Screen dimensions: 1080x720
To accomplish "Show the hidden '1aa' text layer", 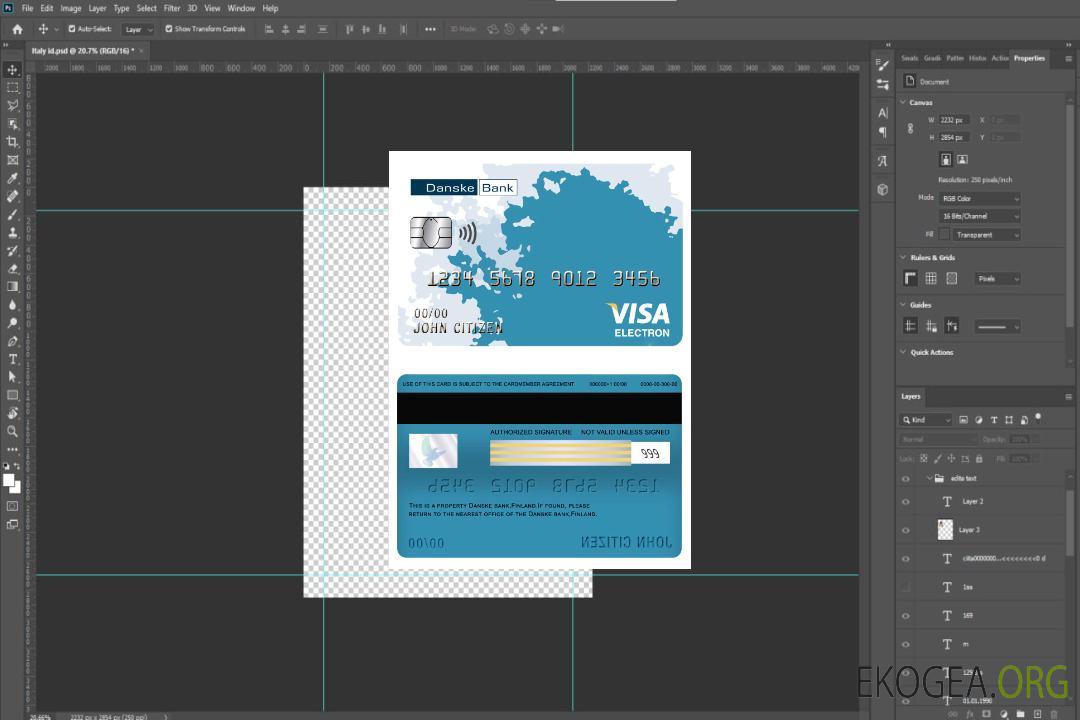I will 906,587.
